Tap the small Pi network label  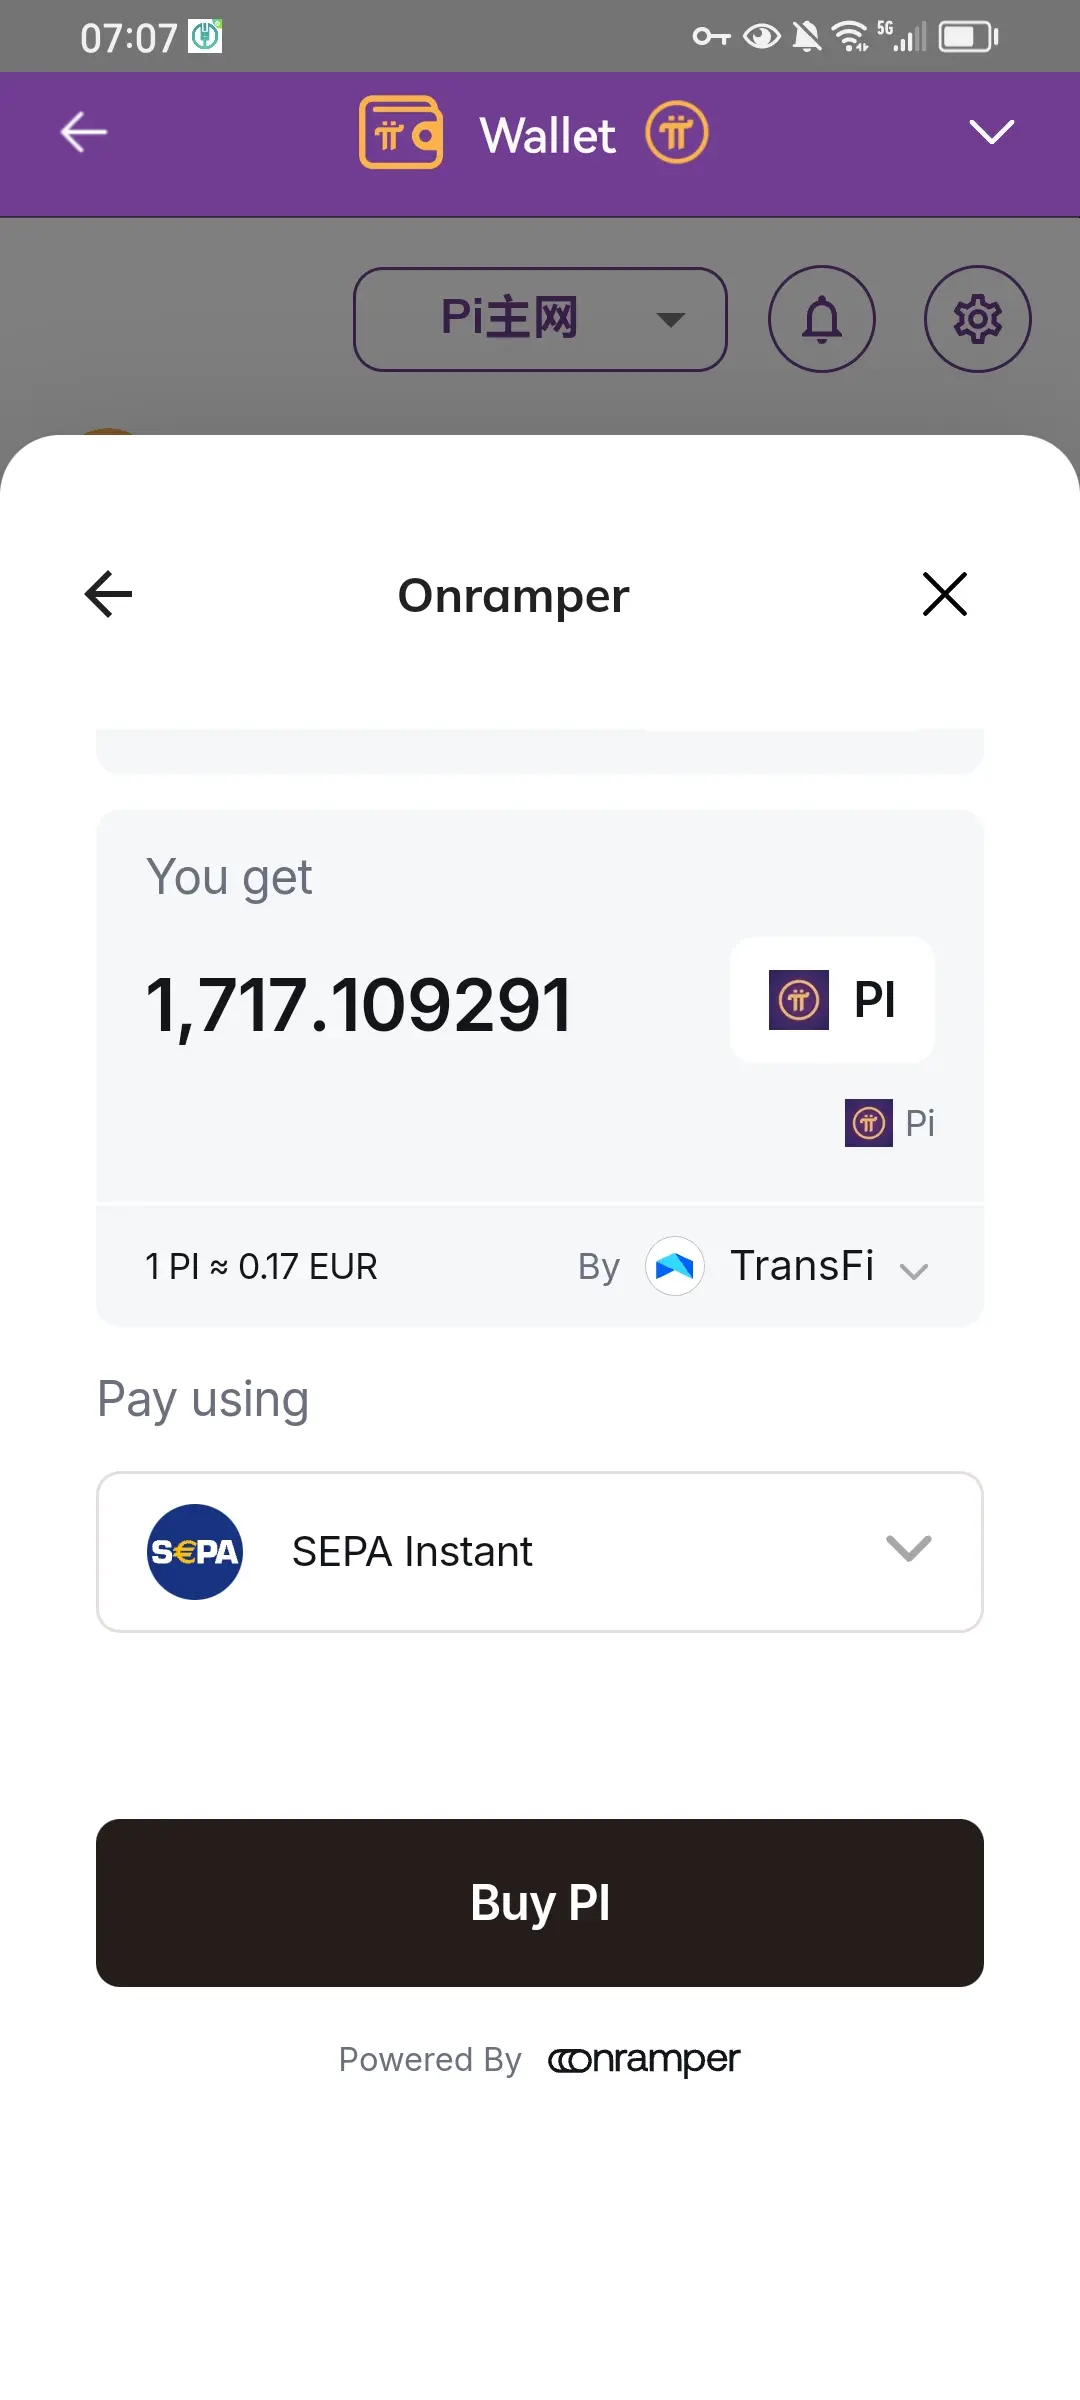[890, 1123]
